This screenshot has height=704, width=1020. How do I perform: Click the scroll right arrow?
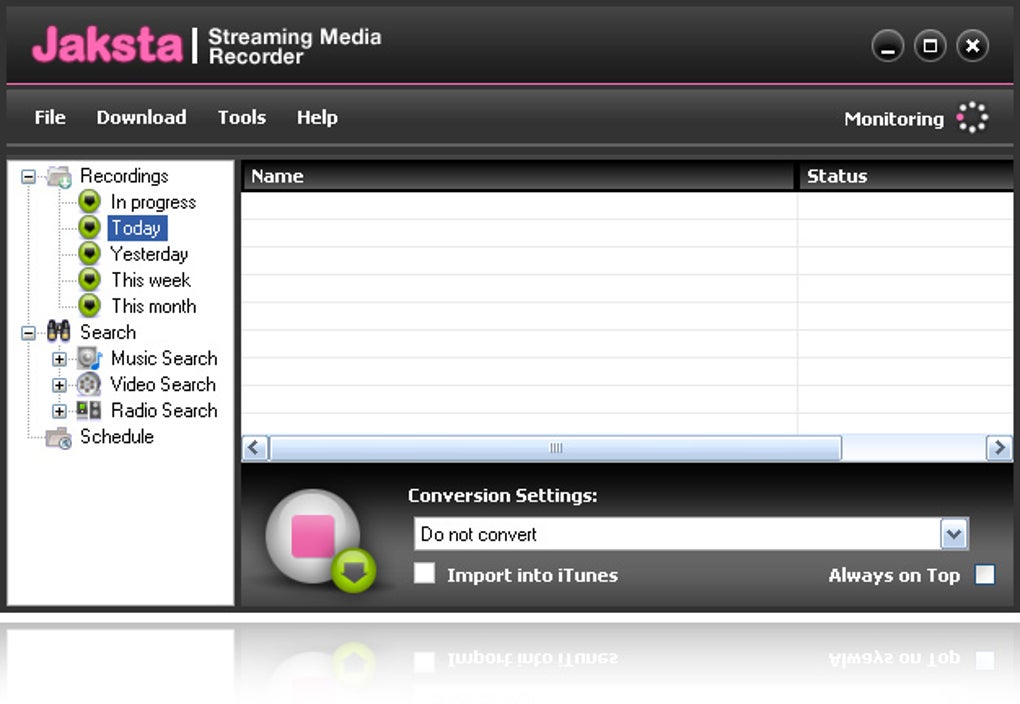point(999,448)
